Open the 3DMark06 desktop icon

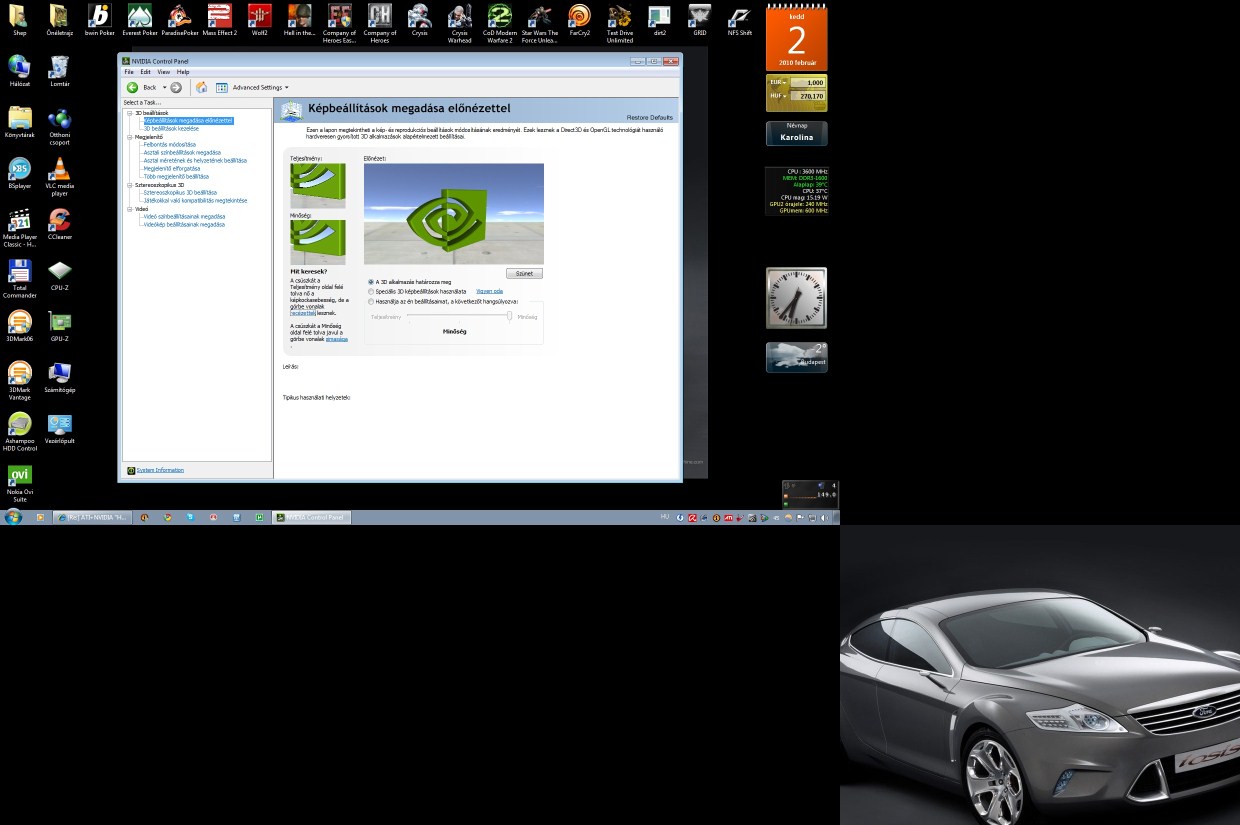(x=20, y=325)
